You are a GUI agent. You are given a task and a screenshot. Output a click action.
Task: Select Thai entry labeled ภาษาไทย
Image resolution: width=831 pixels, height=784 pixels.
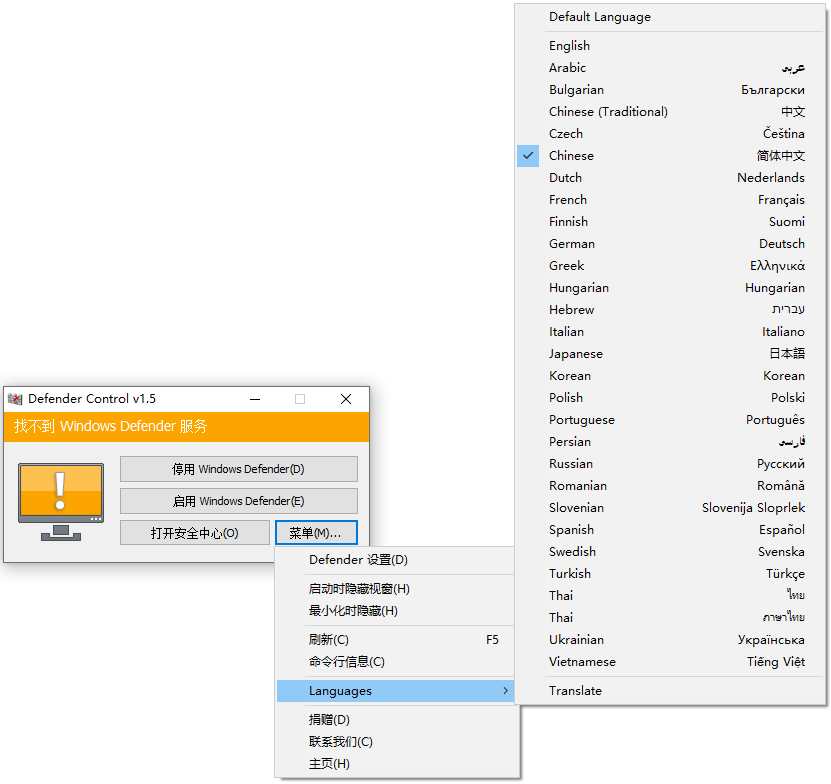tap(670, 618)
